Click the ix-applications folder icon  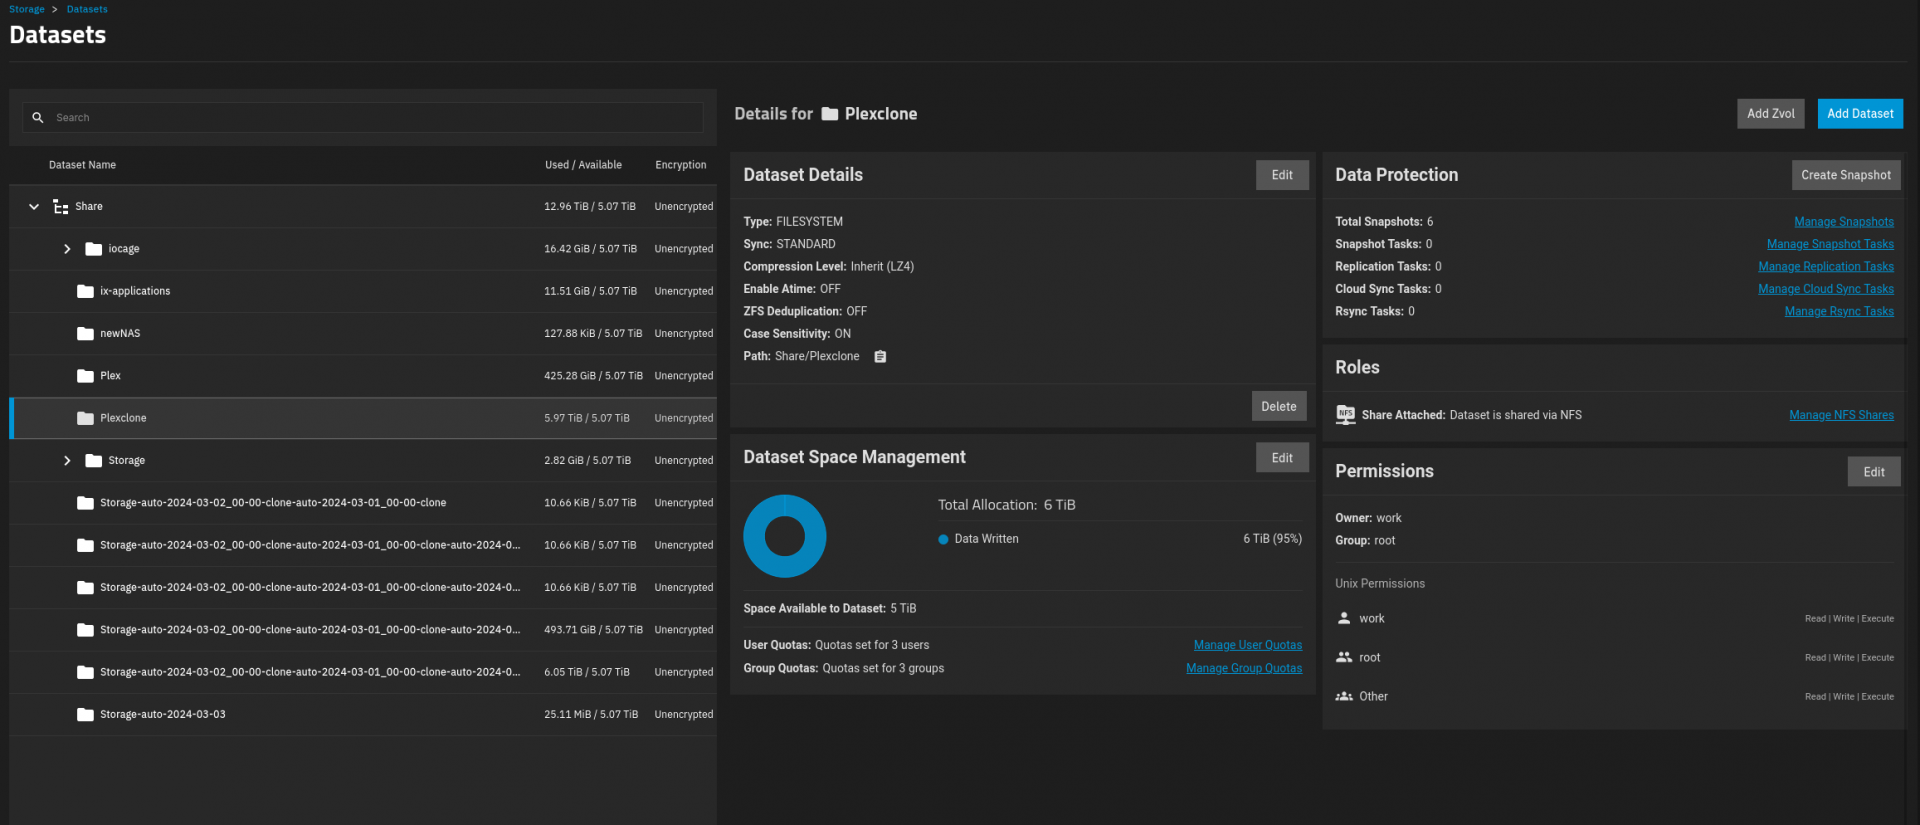85,291
